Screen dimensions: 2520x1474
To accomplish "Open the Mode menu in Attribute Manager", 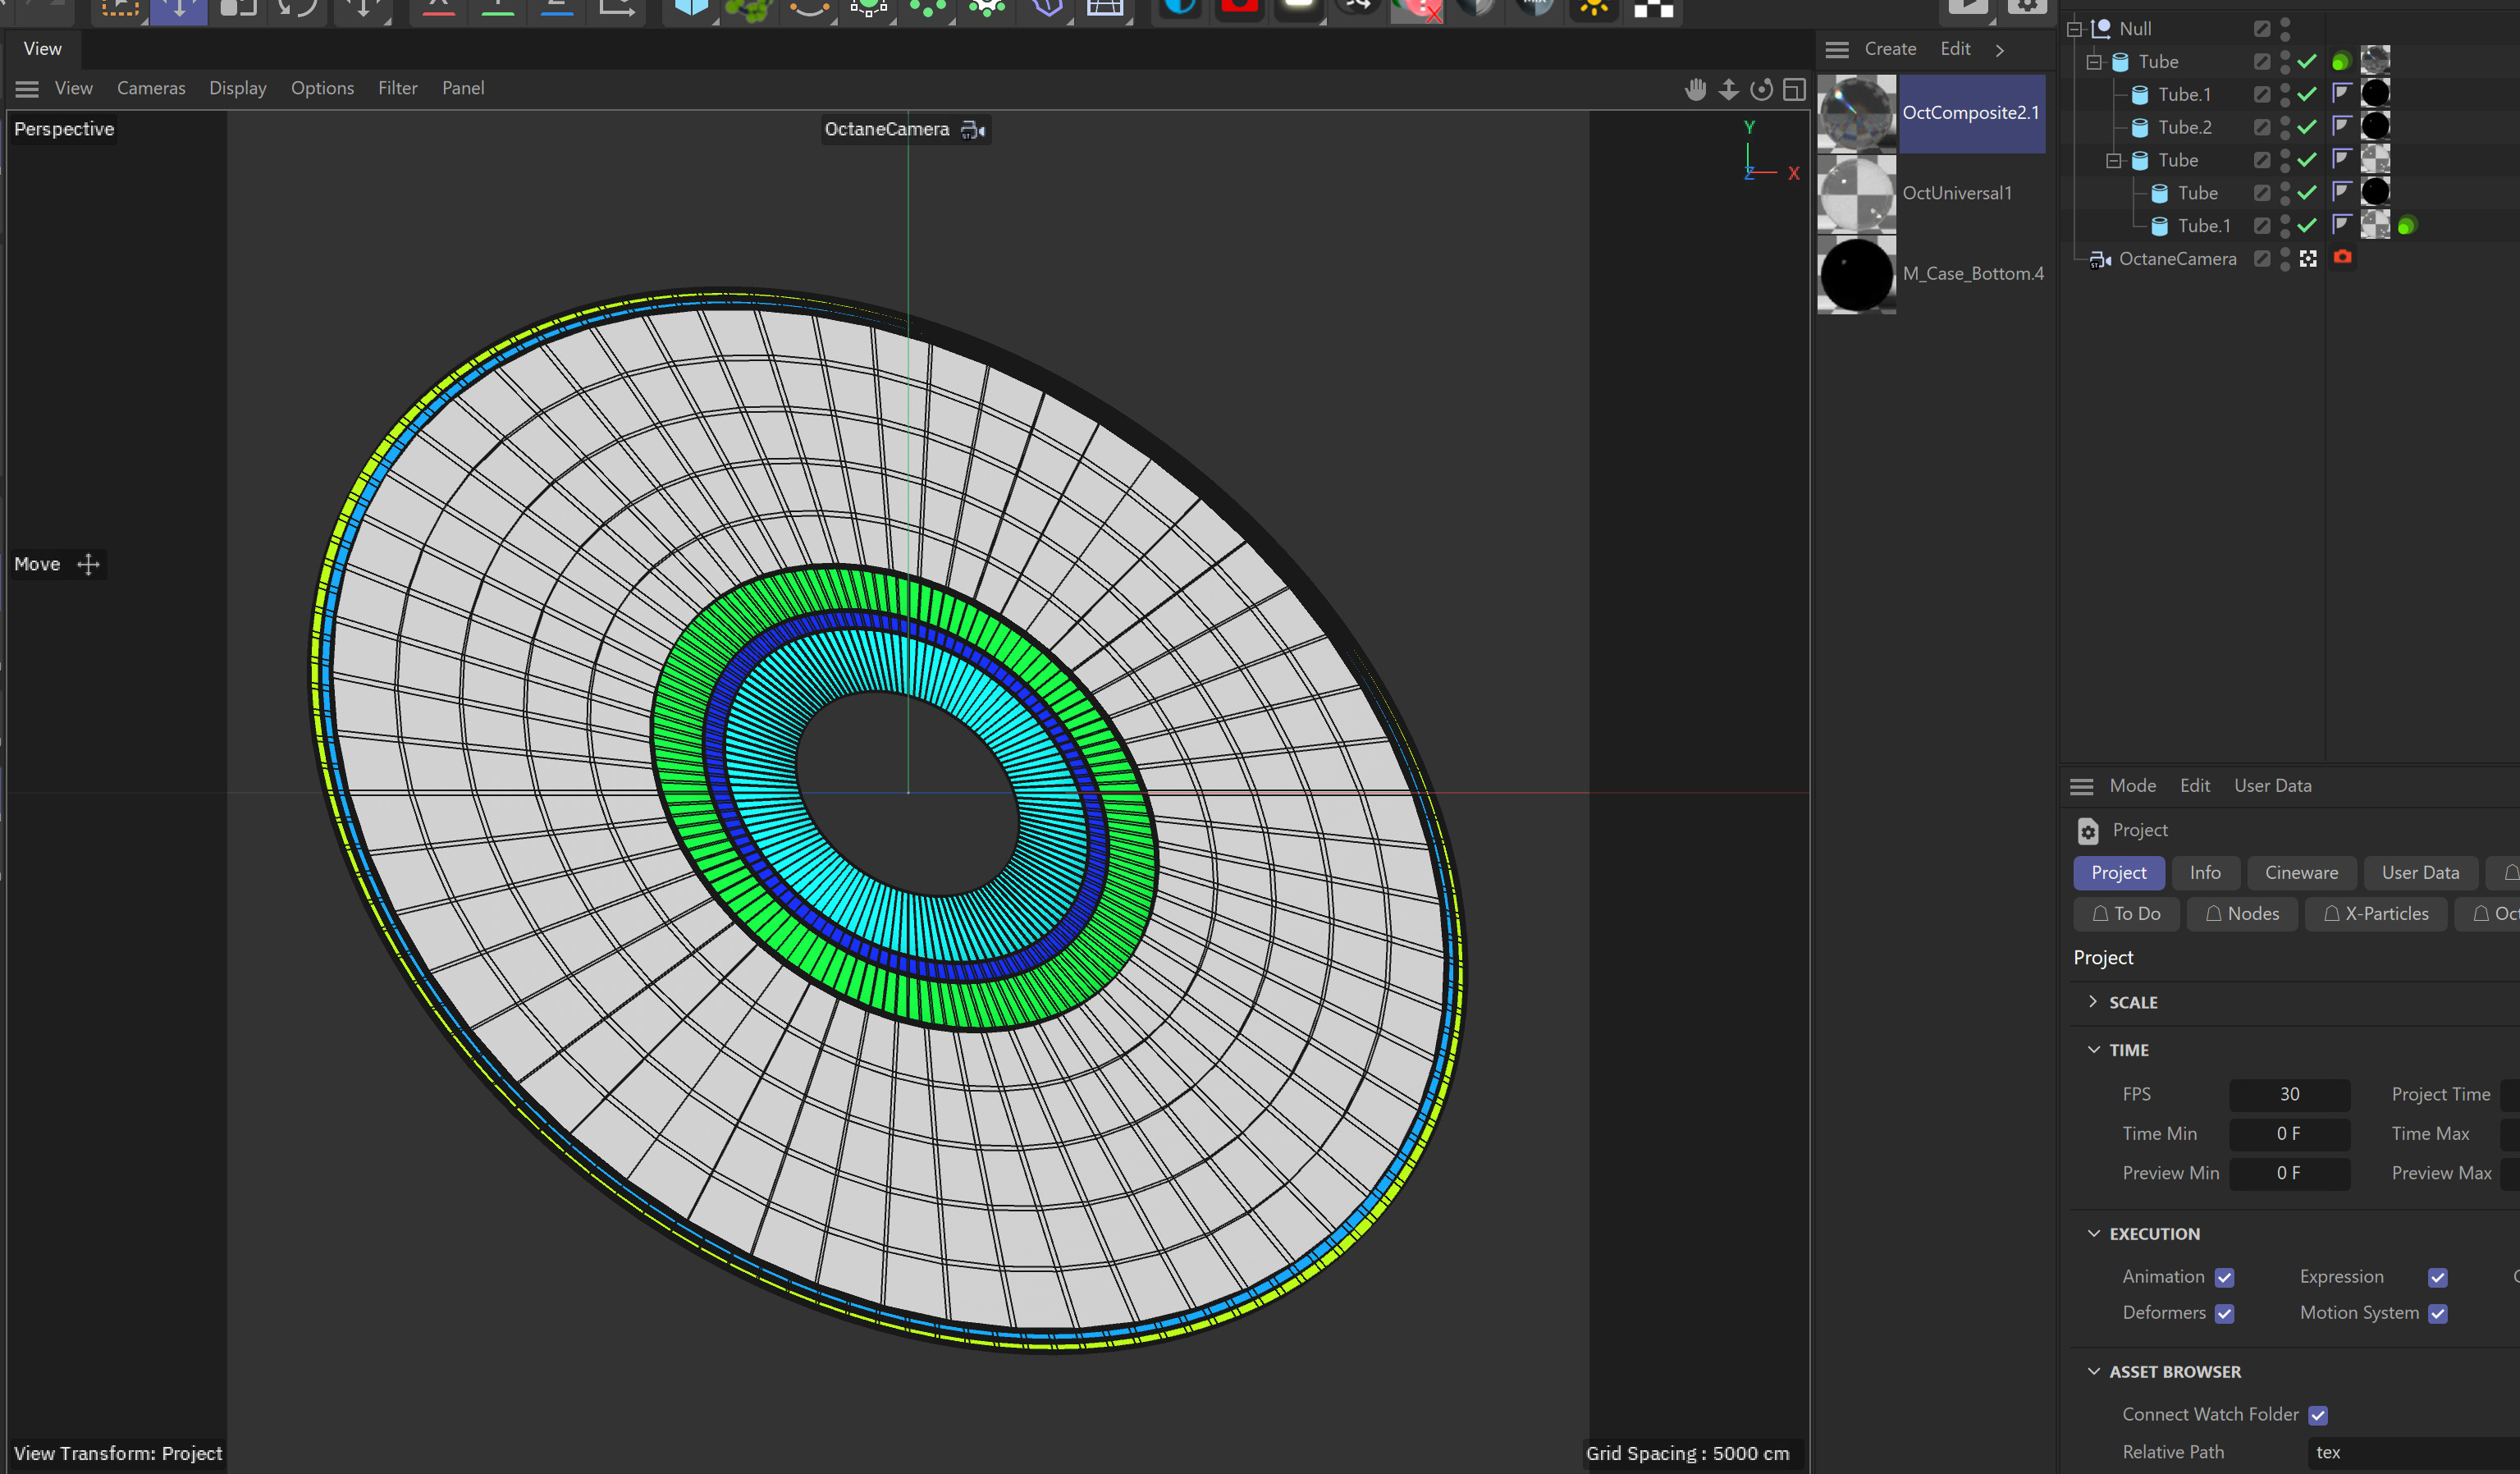I will coord(2132,786).
